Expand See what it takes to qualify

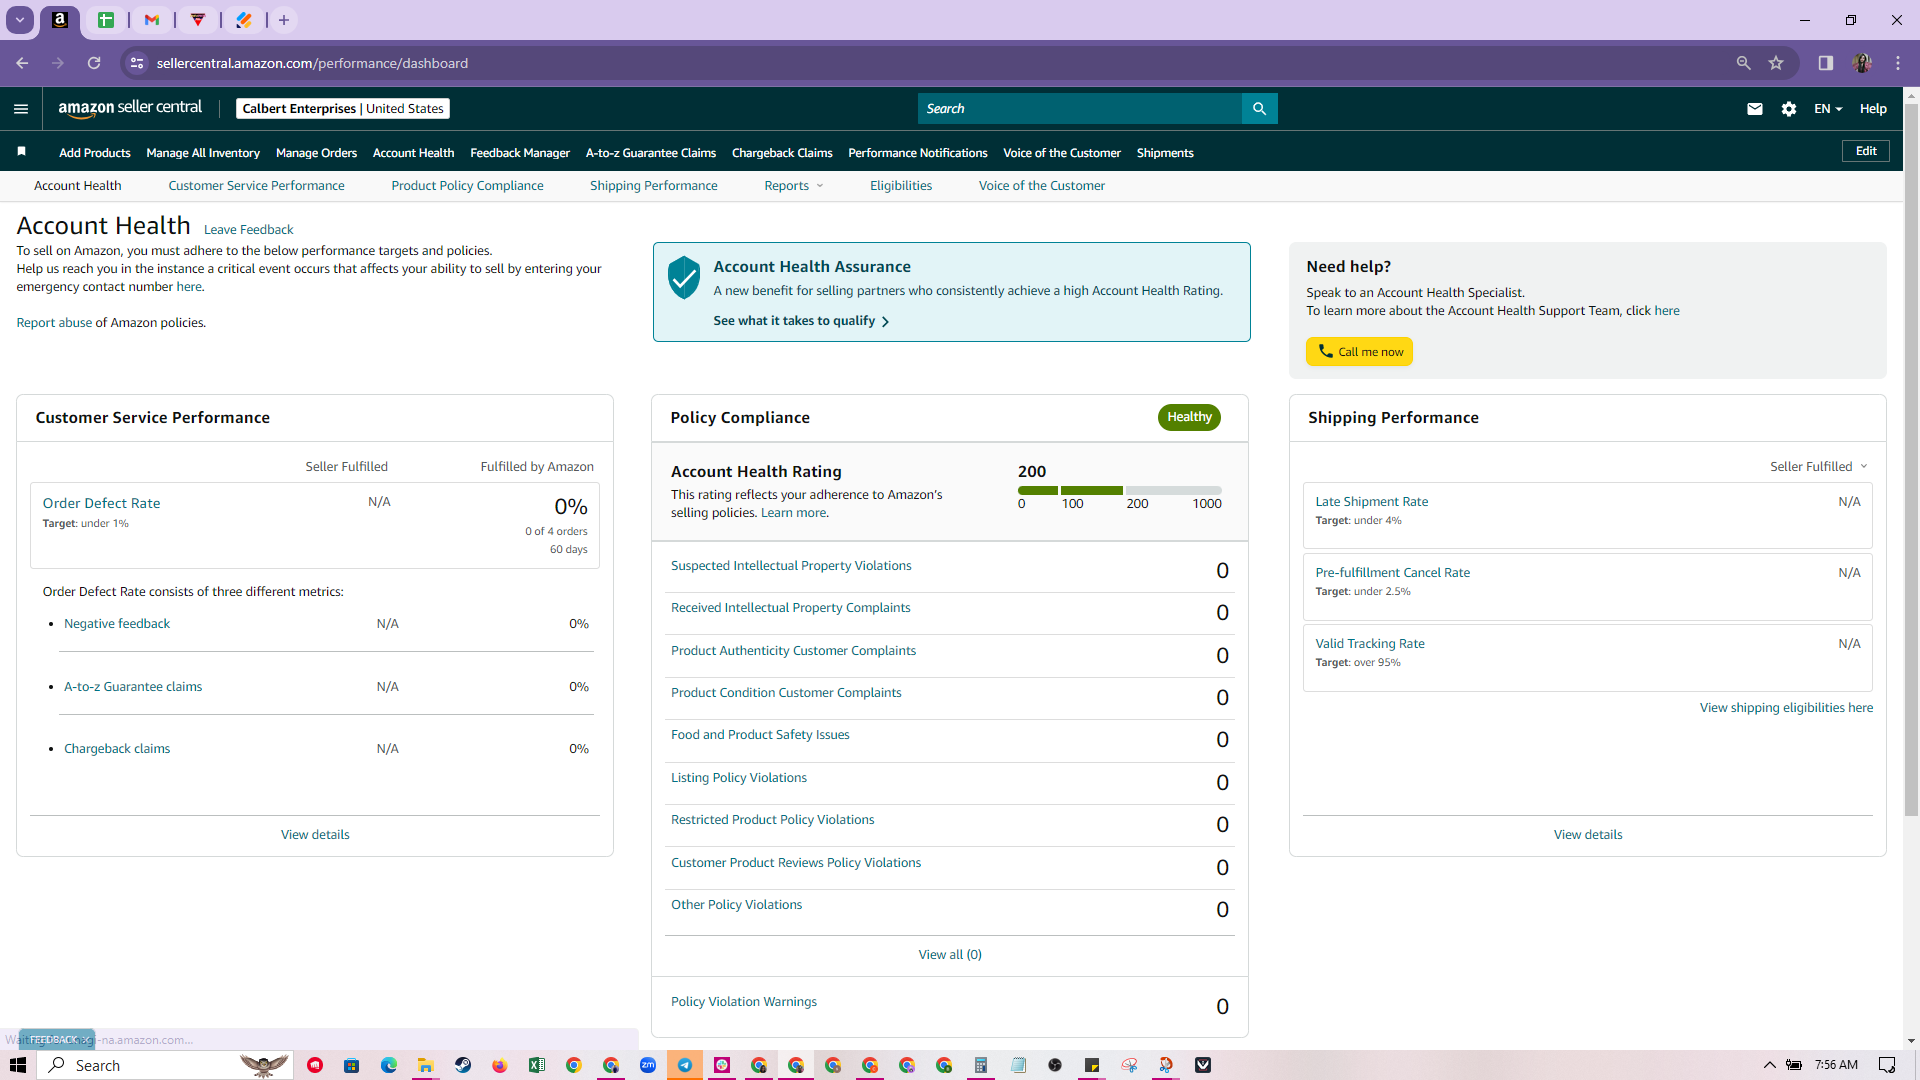801,321
